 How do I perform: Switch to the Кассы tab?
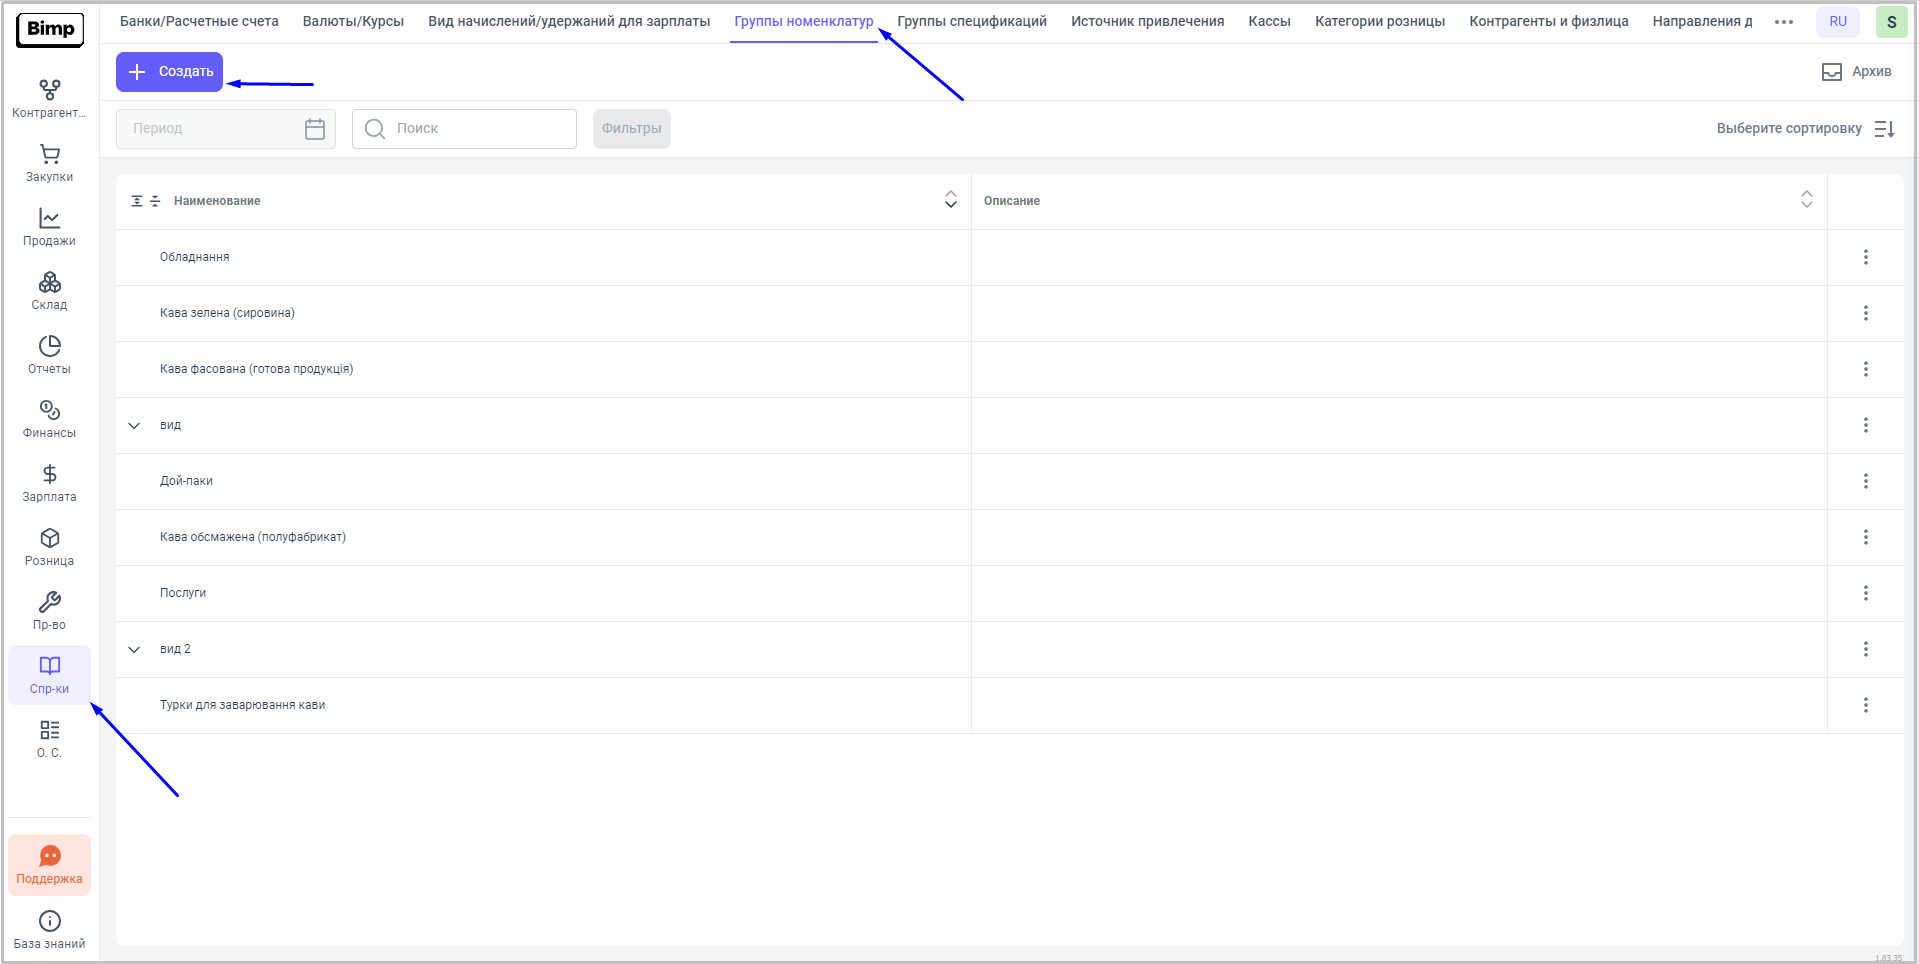(1269, 22)
